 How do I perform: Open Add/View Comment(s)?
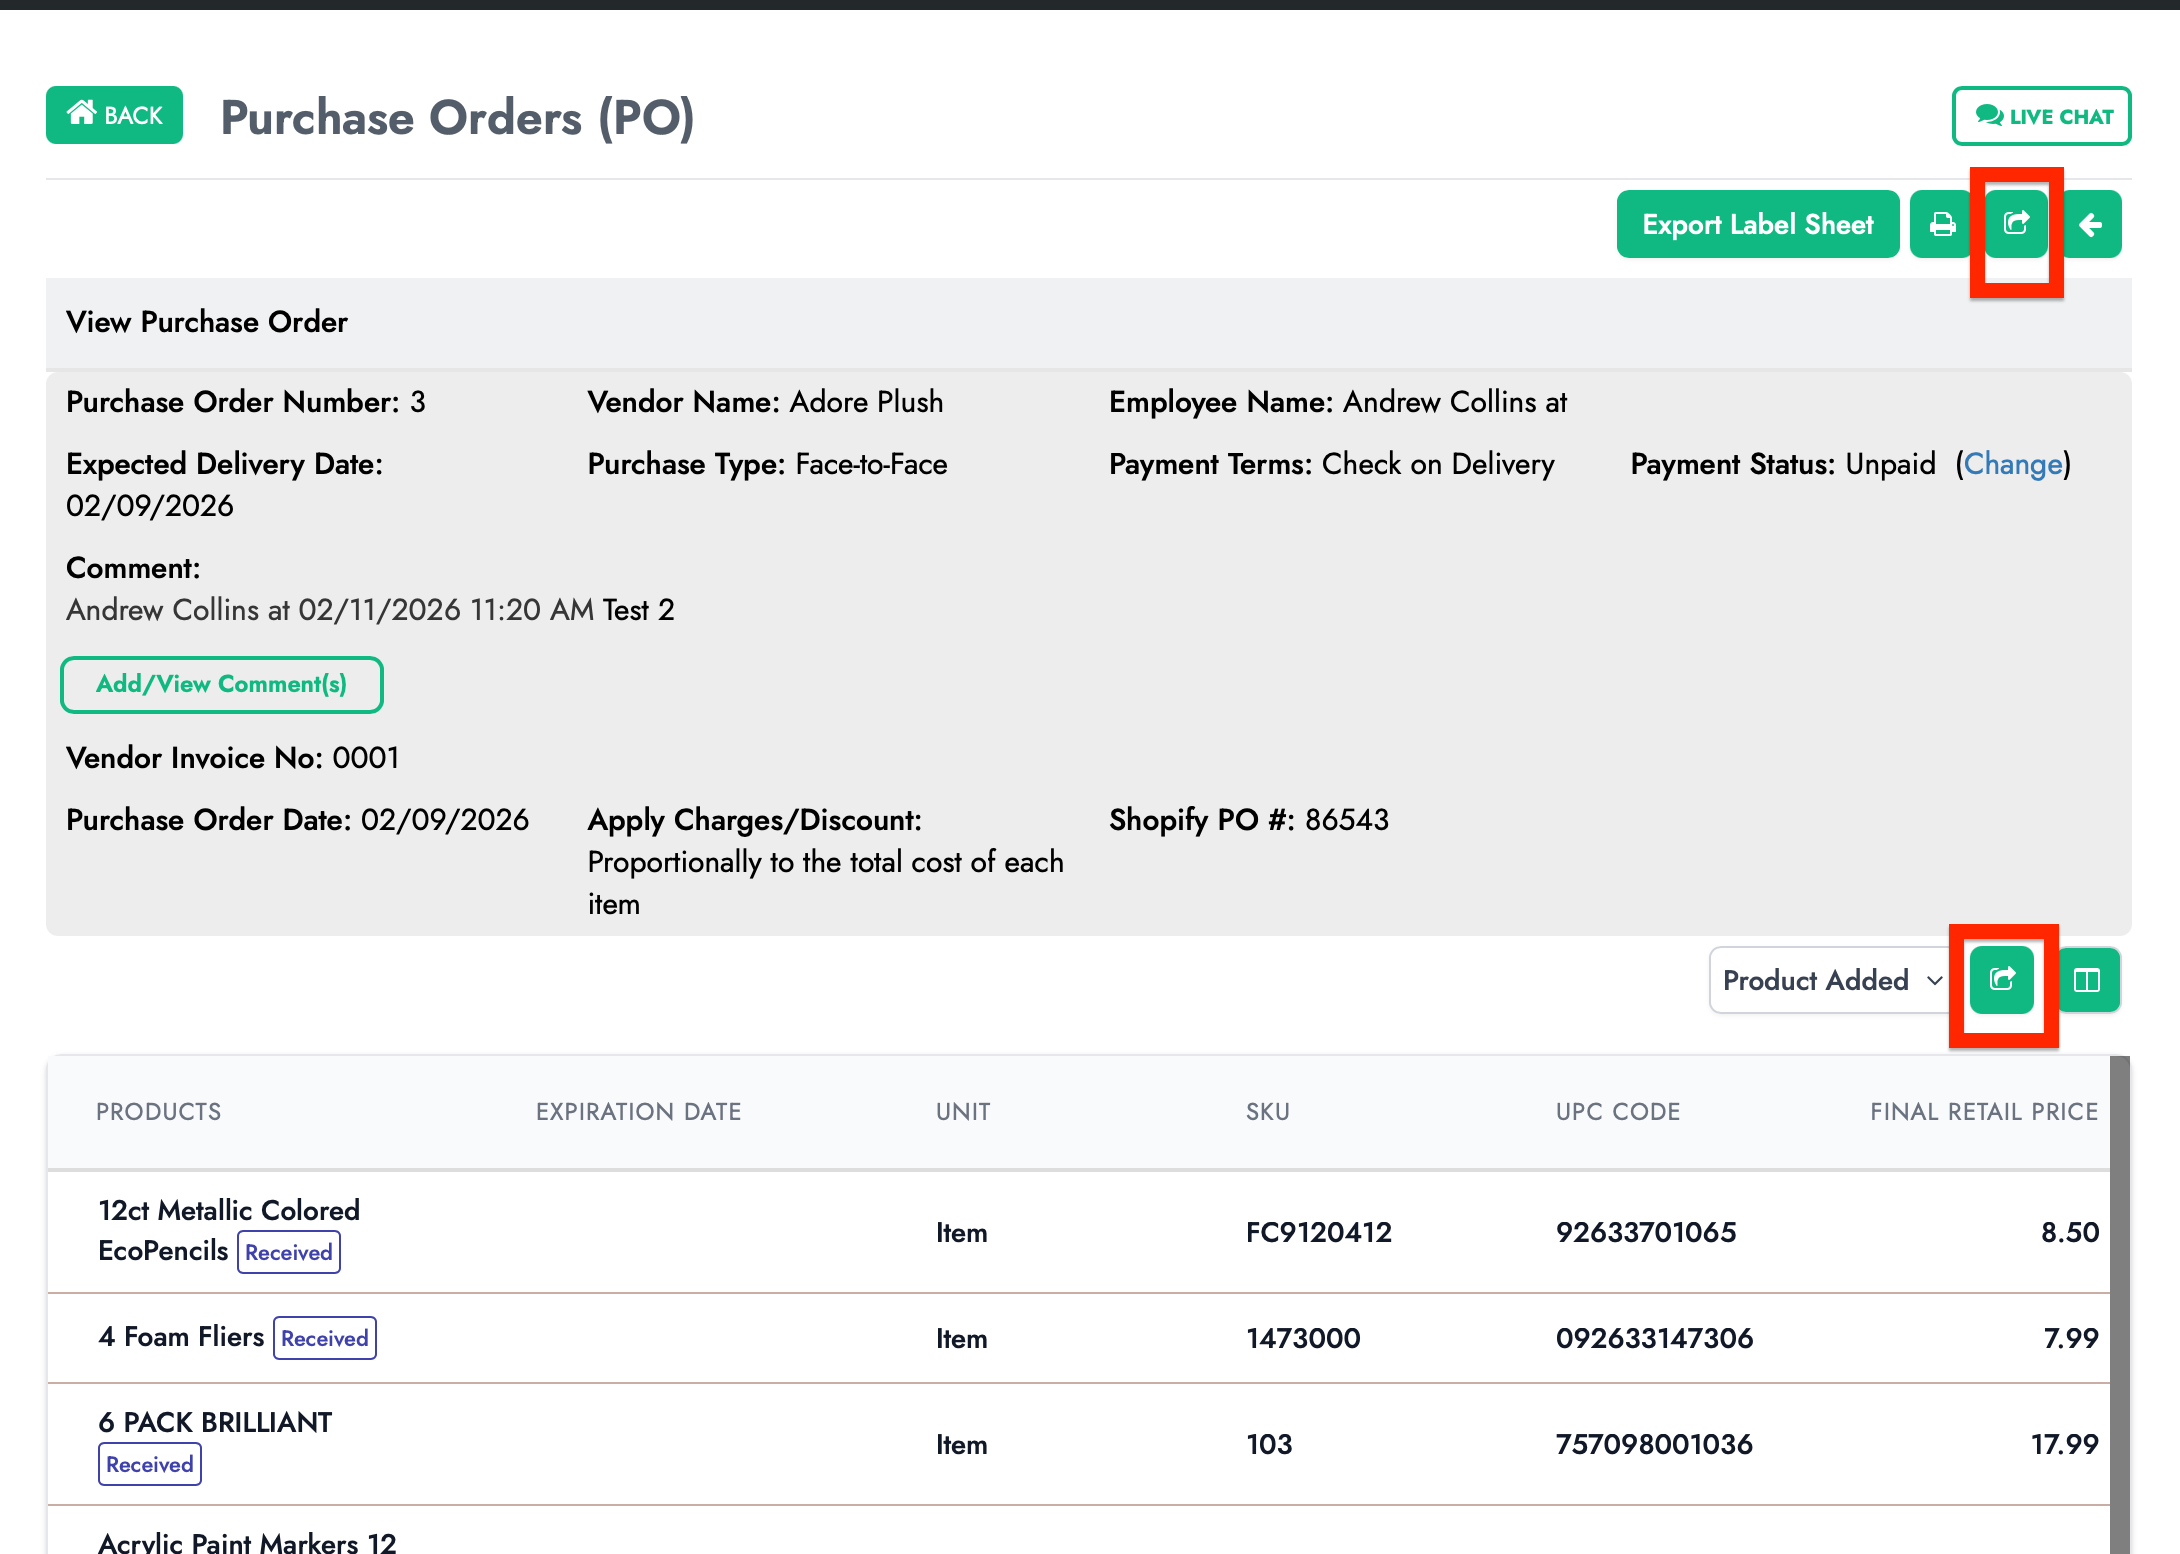pyautogui.click(x=221, y=684)
